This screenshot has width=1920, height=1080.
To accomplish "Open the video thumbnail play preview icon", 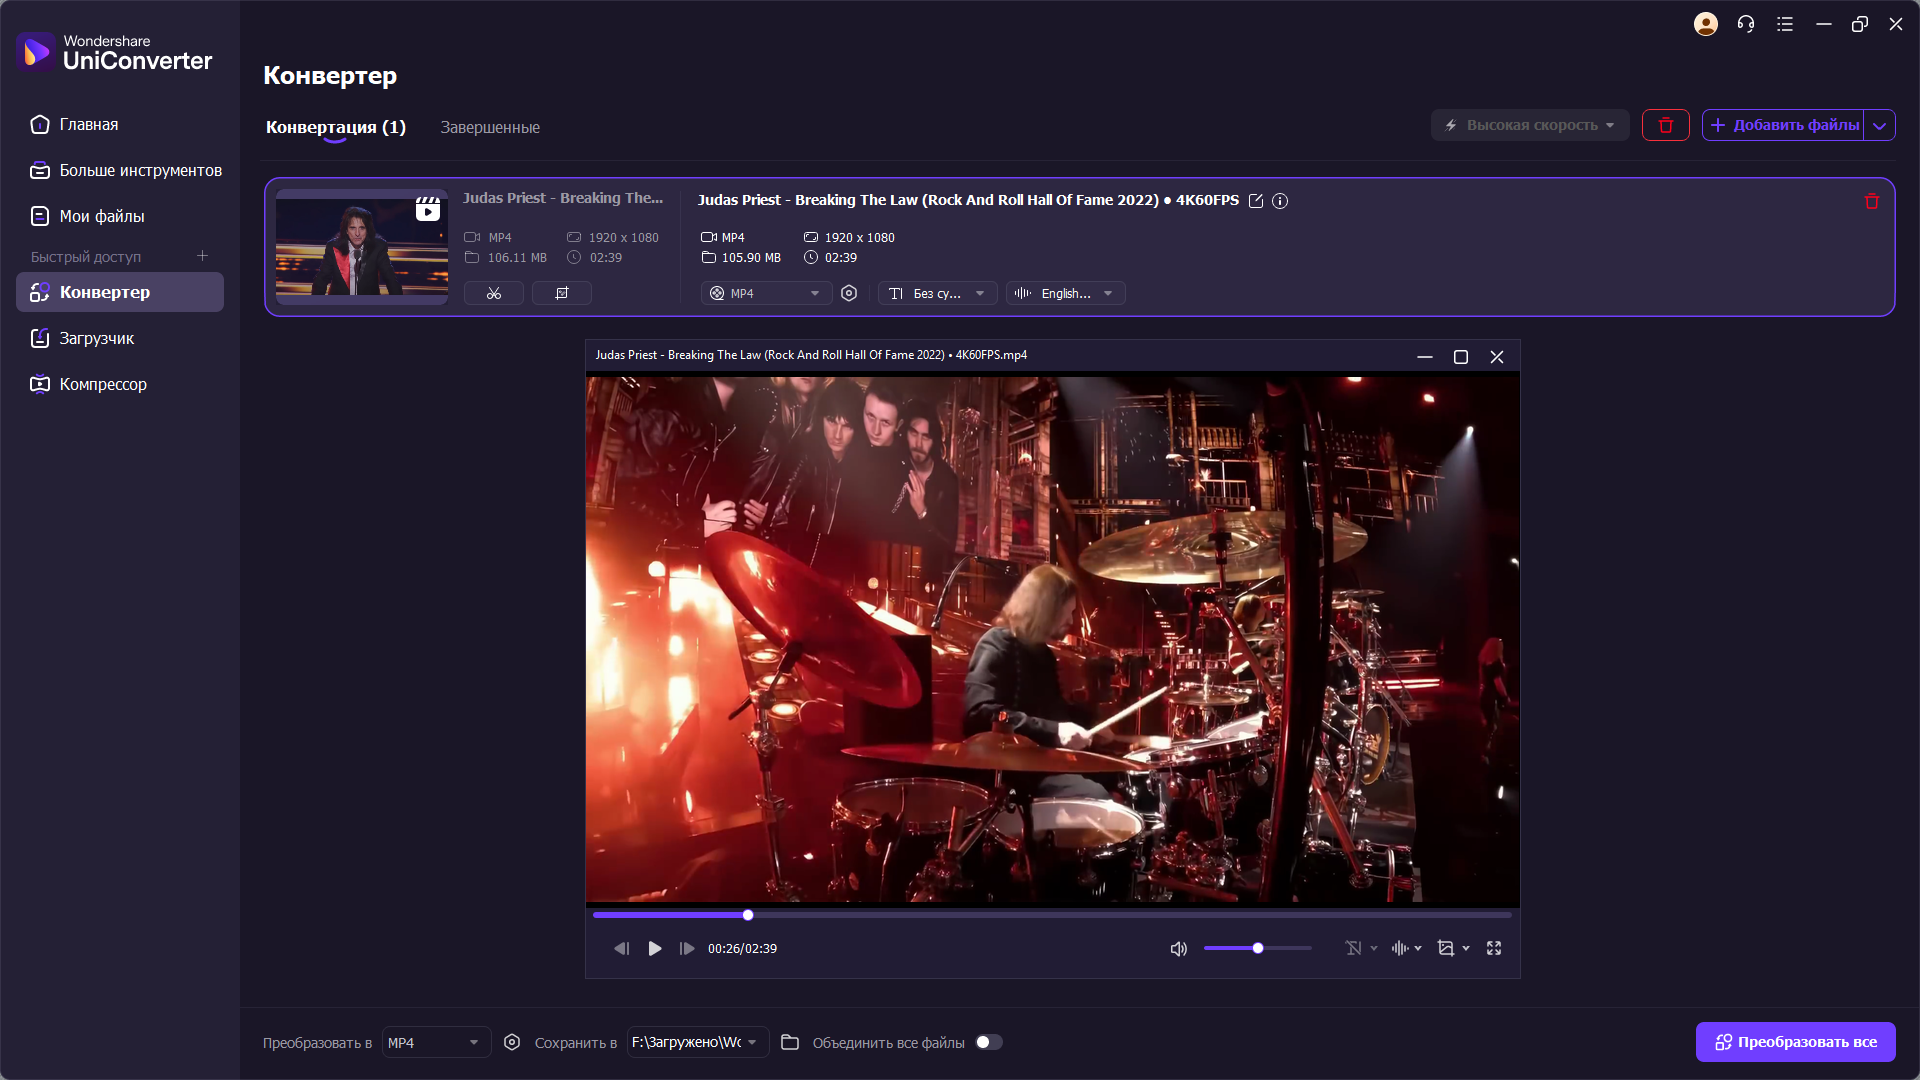I will tap(428, 209).
